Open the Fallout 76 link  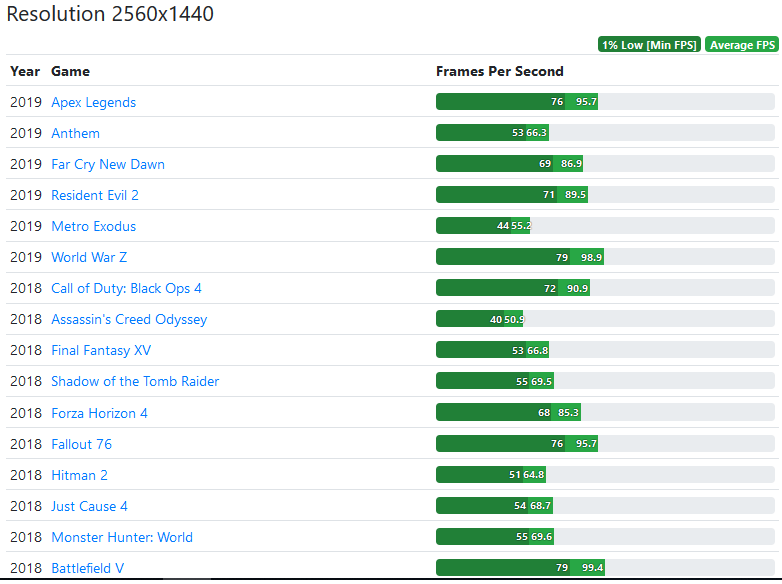(x=81, y=444)
